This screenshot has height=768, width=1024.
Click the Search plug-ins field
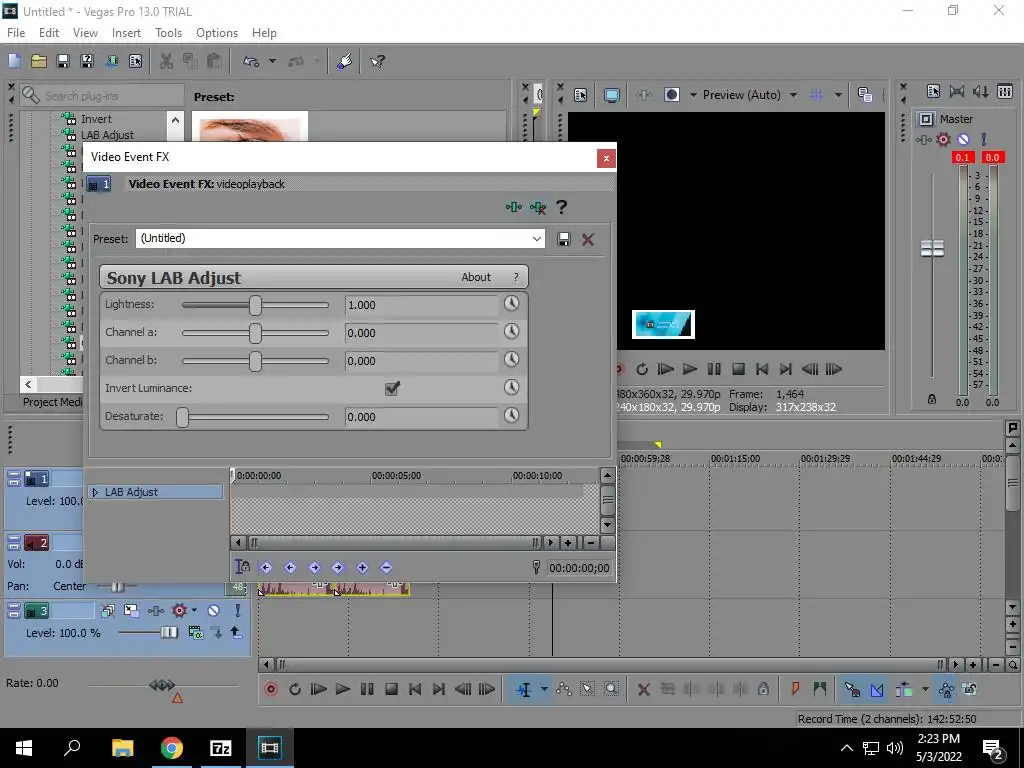tap(102, 96)
